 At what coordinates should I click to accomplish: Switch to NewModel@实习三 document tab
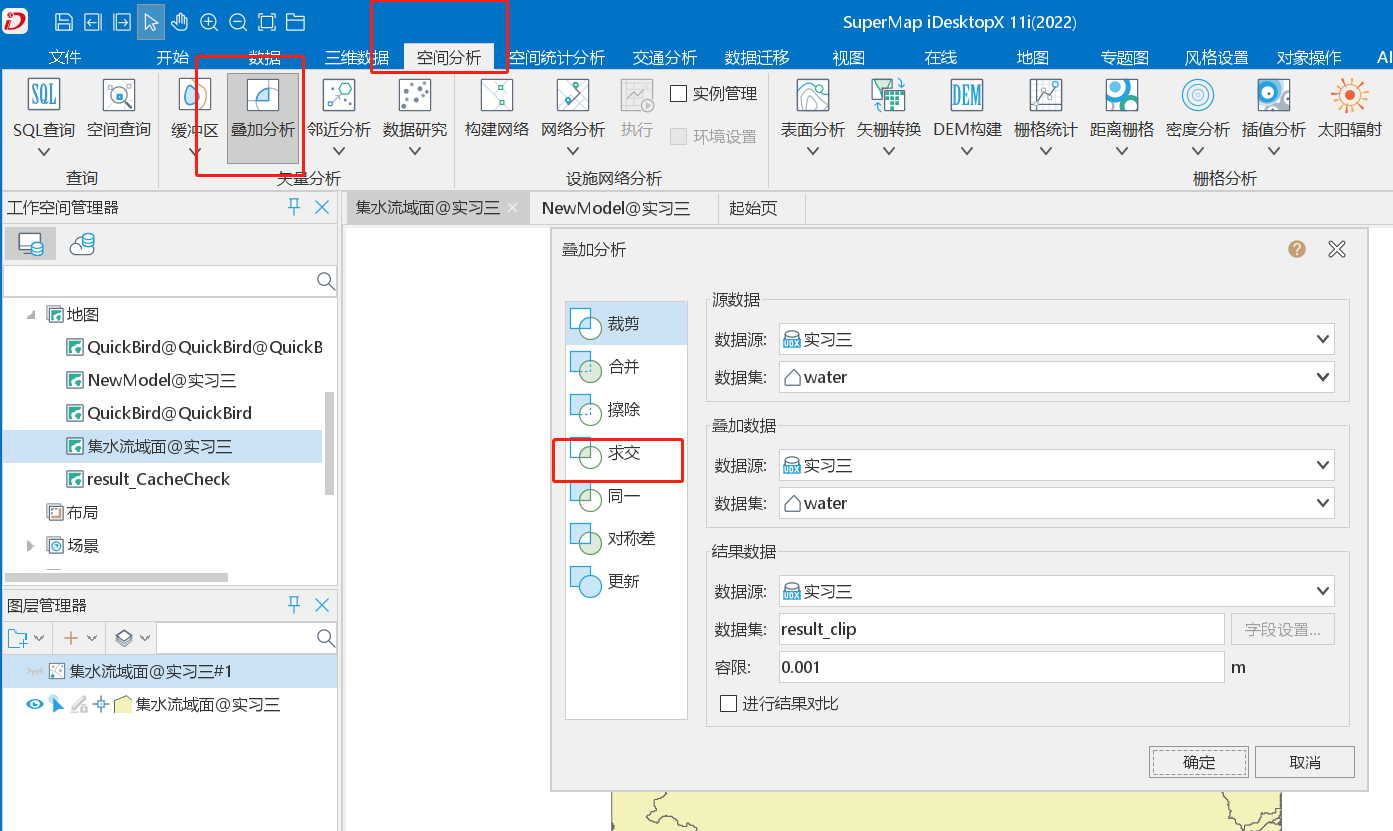point(616,208)
